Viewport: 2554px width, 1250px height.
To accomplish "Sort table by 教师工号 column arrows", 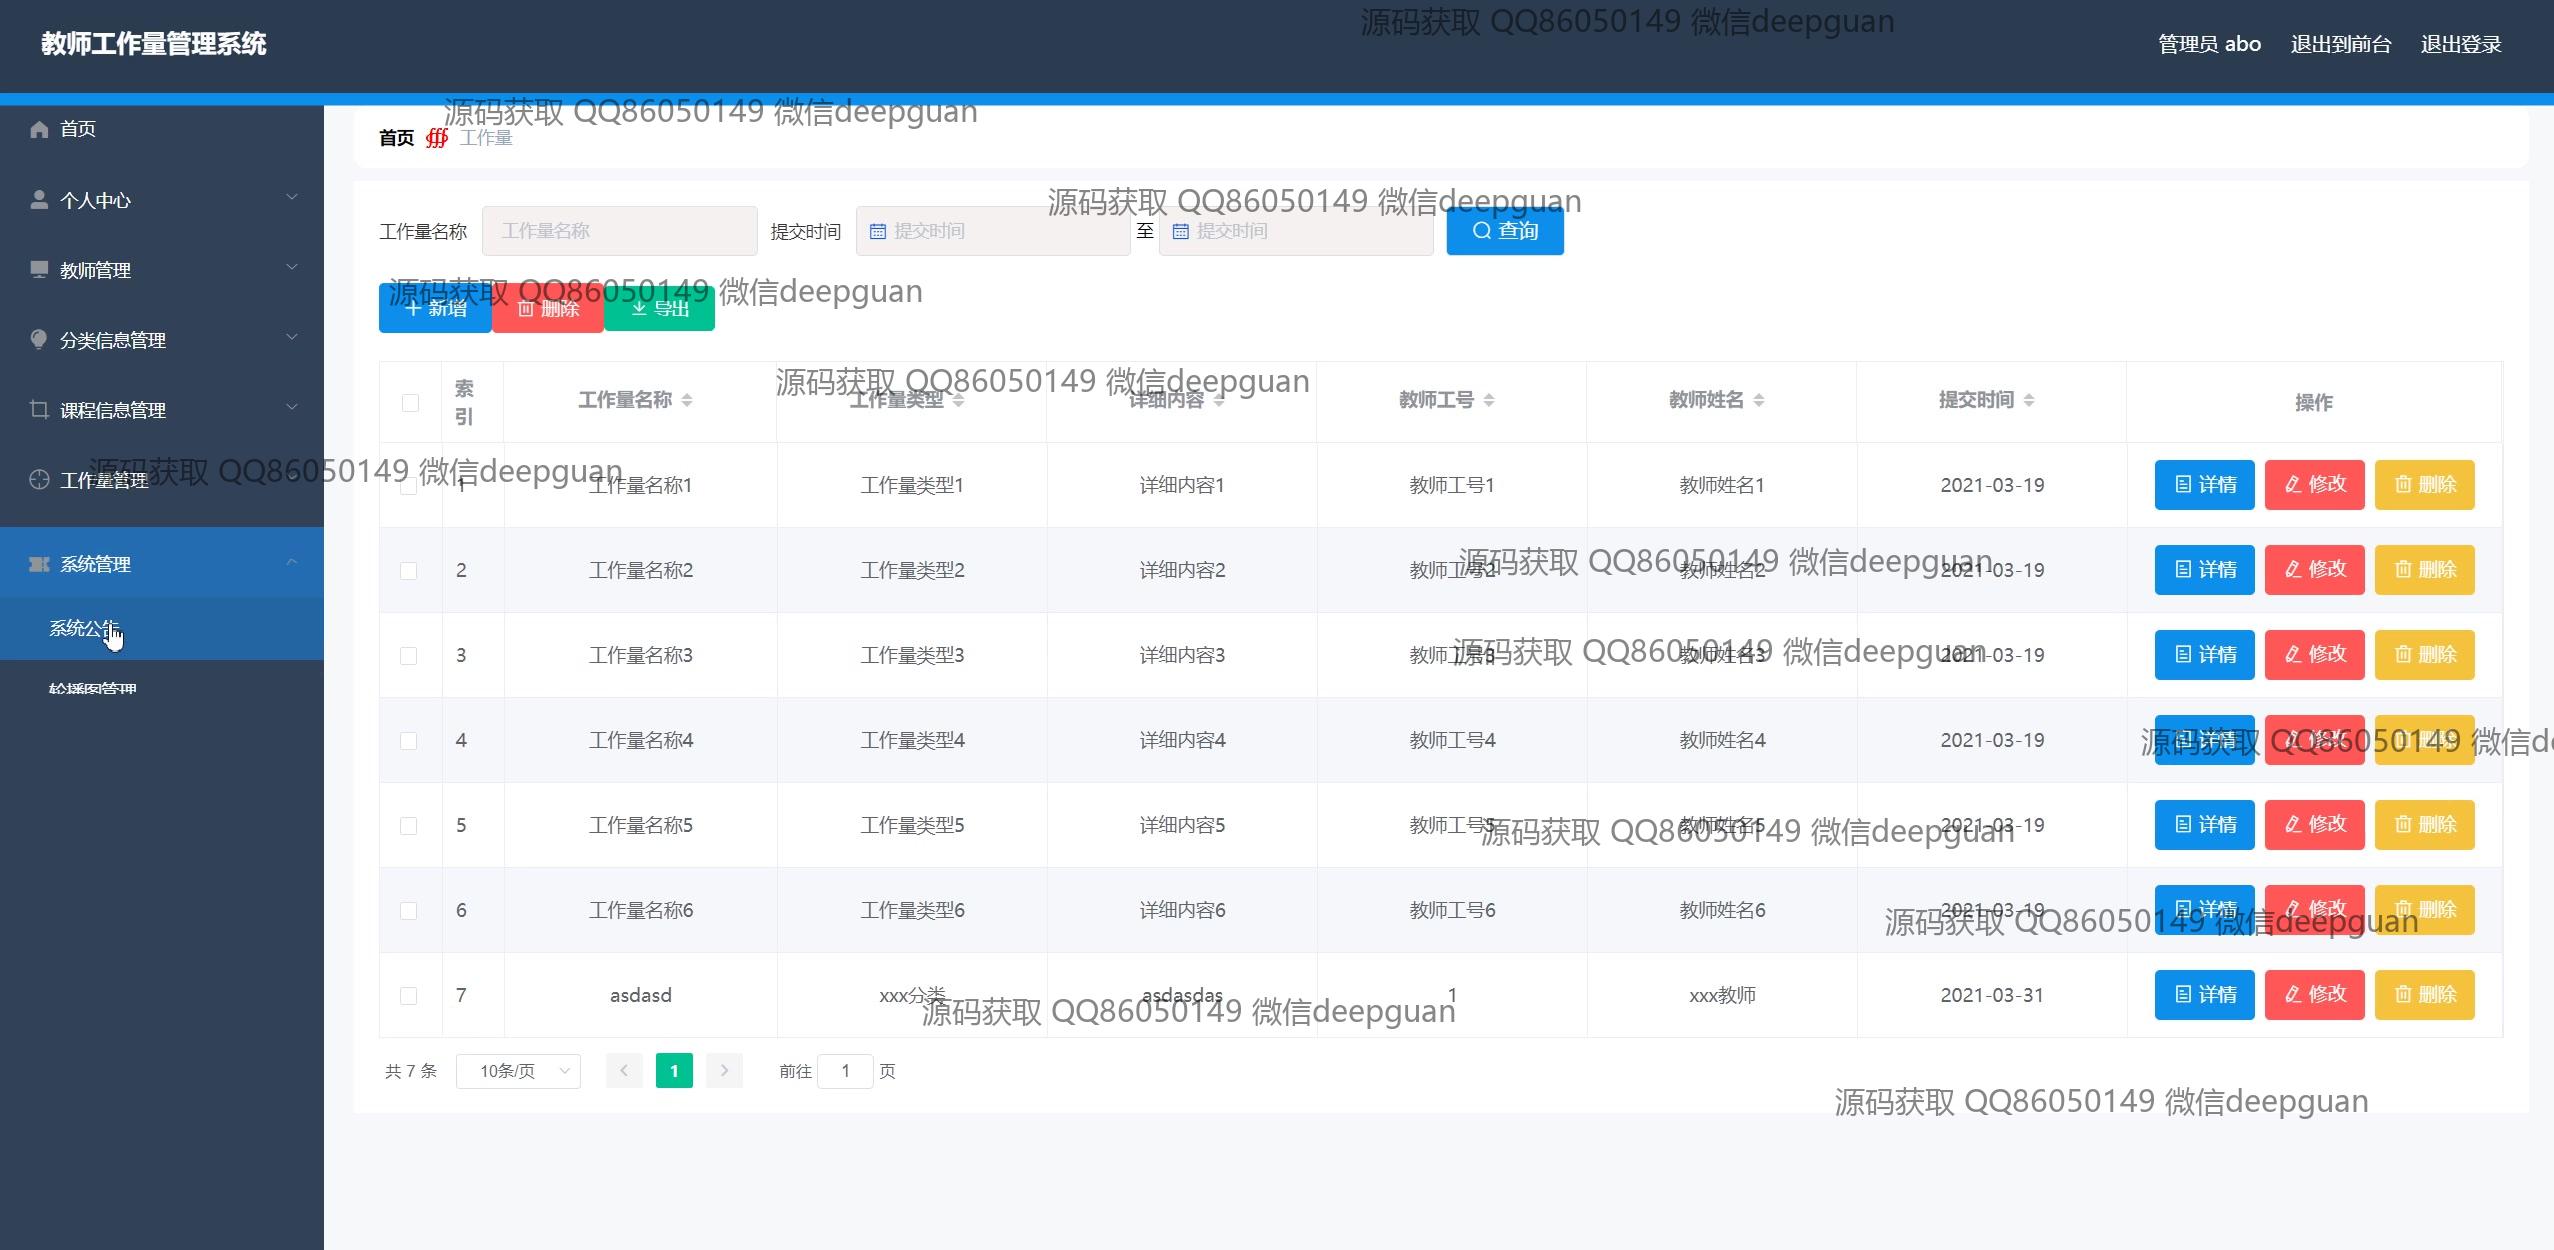I will click(1489, 400).
